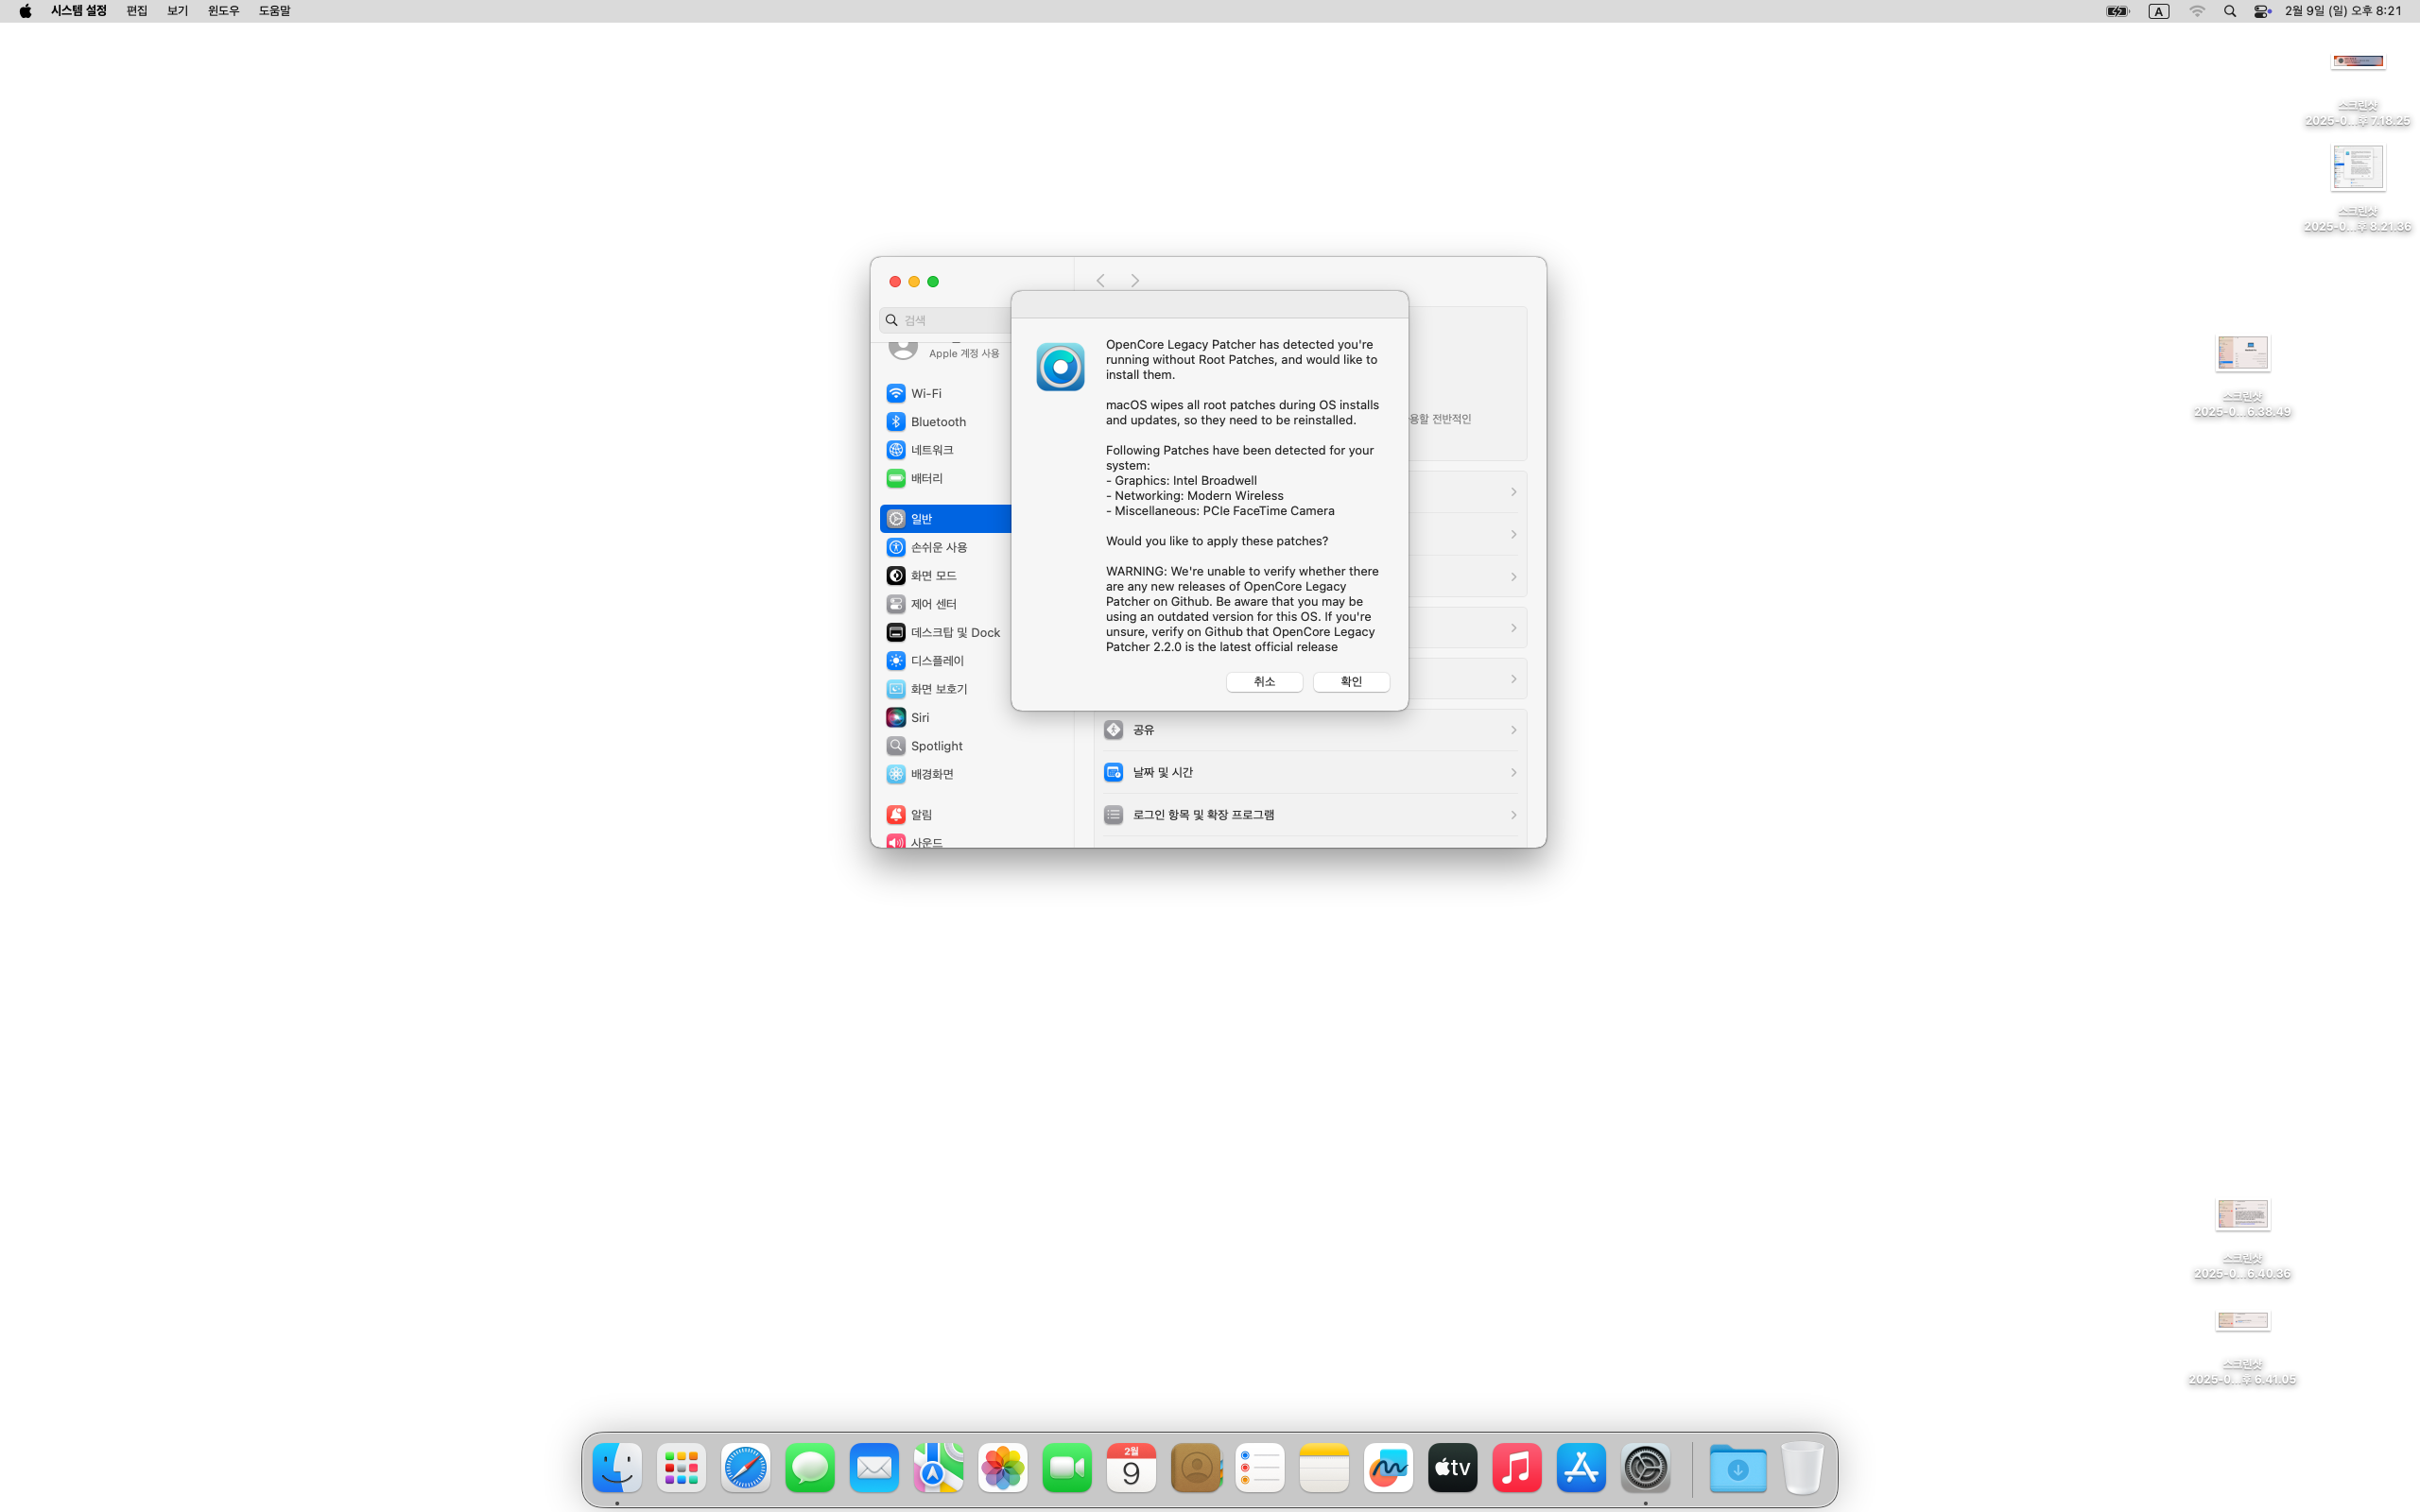The height and width of the screenshot is (1512, 2420).
Task: Open the 시스템 설정 menu
Action: pyautogui.click(x=79, y=11)
